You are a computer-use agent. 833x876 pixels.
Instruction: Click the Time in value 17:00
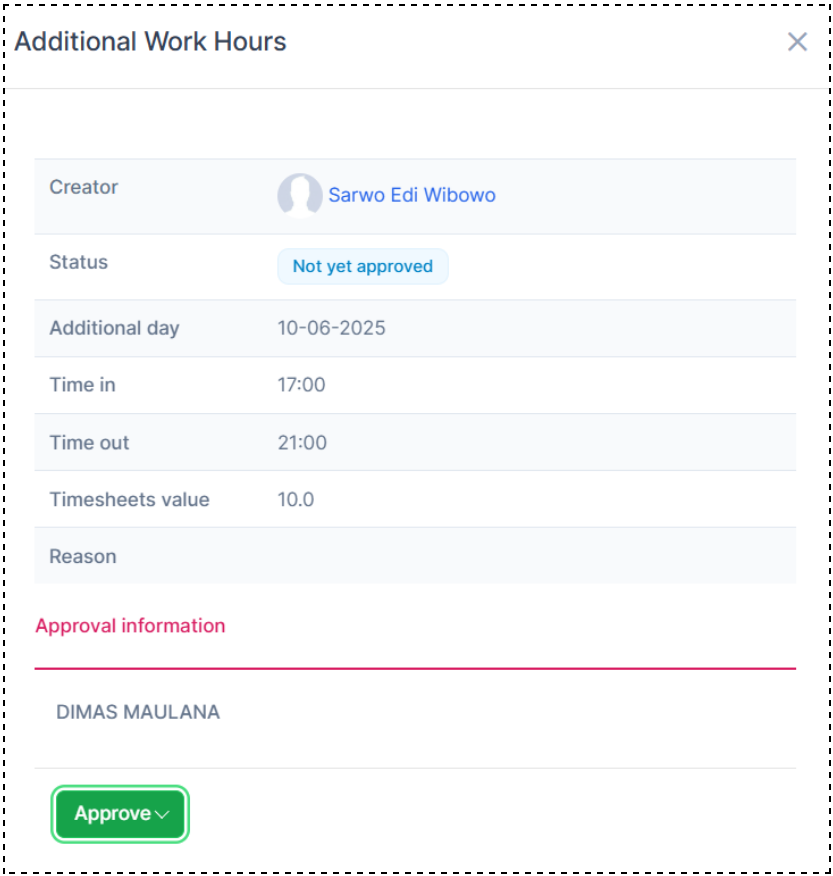[301, 385]
